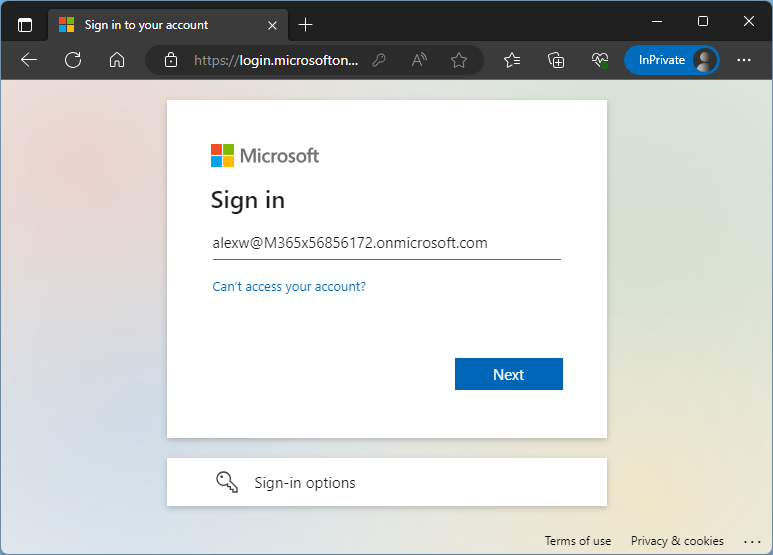Click the Next button

509,374
